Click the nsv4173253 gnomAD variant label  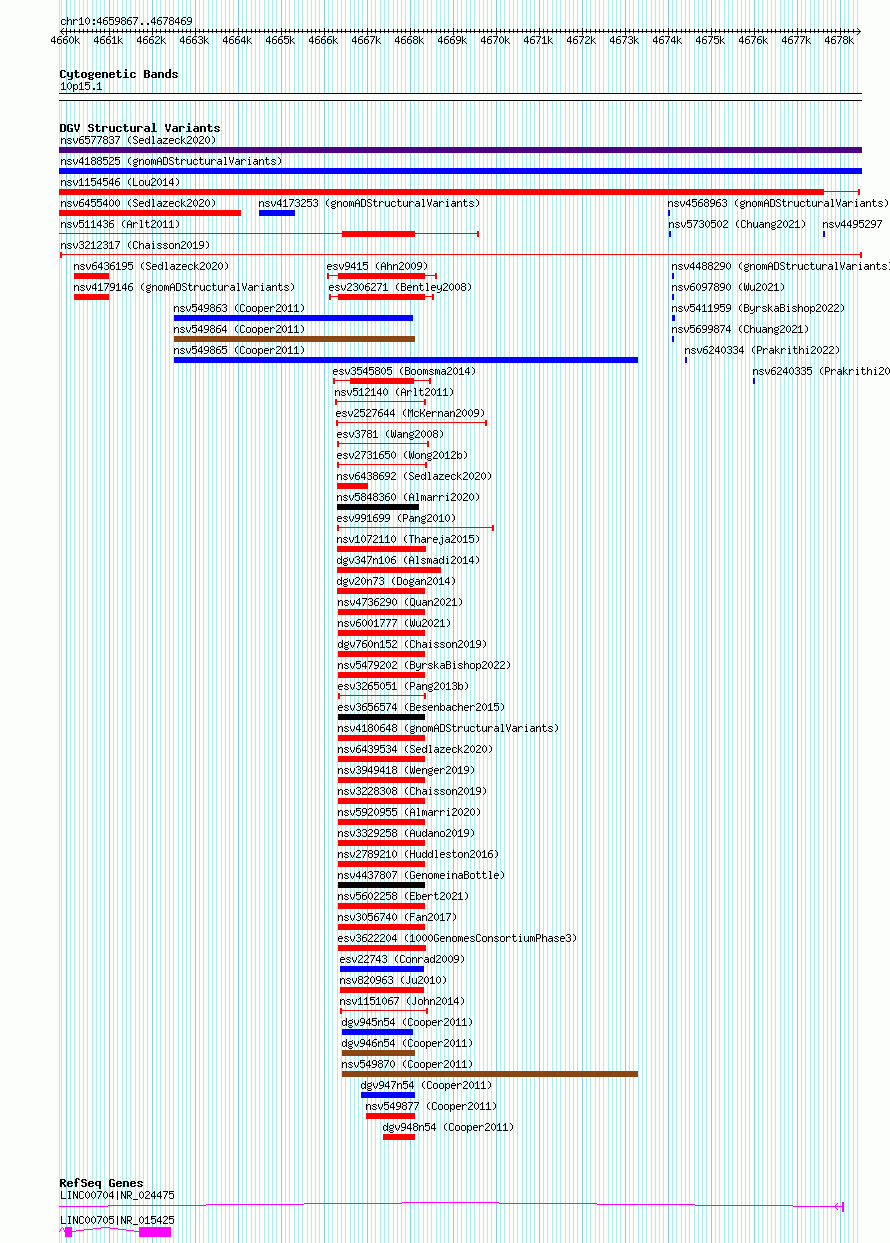pos(369,203)
